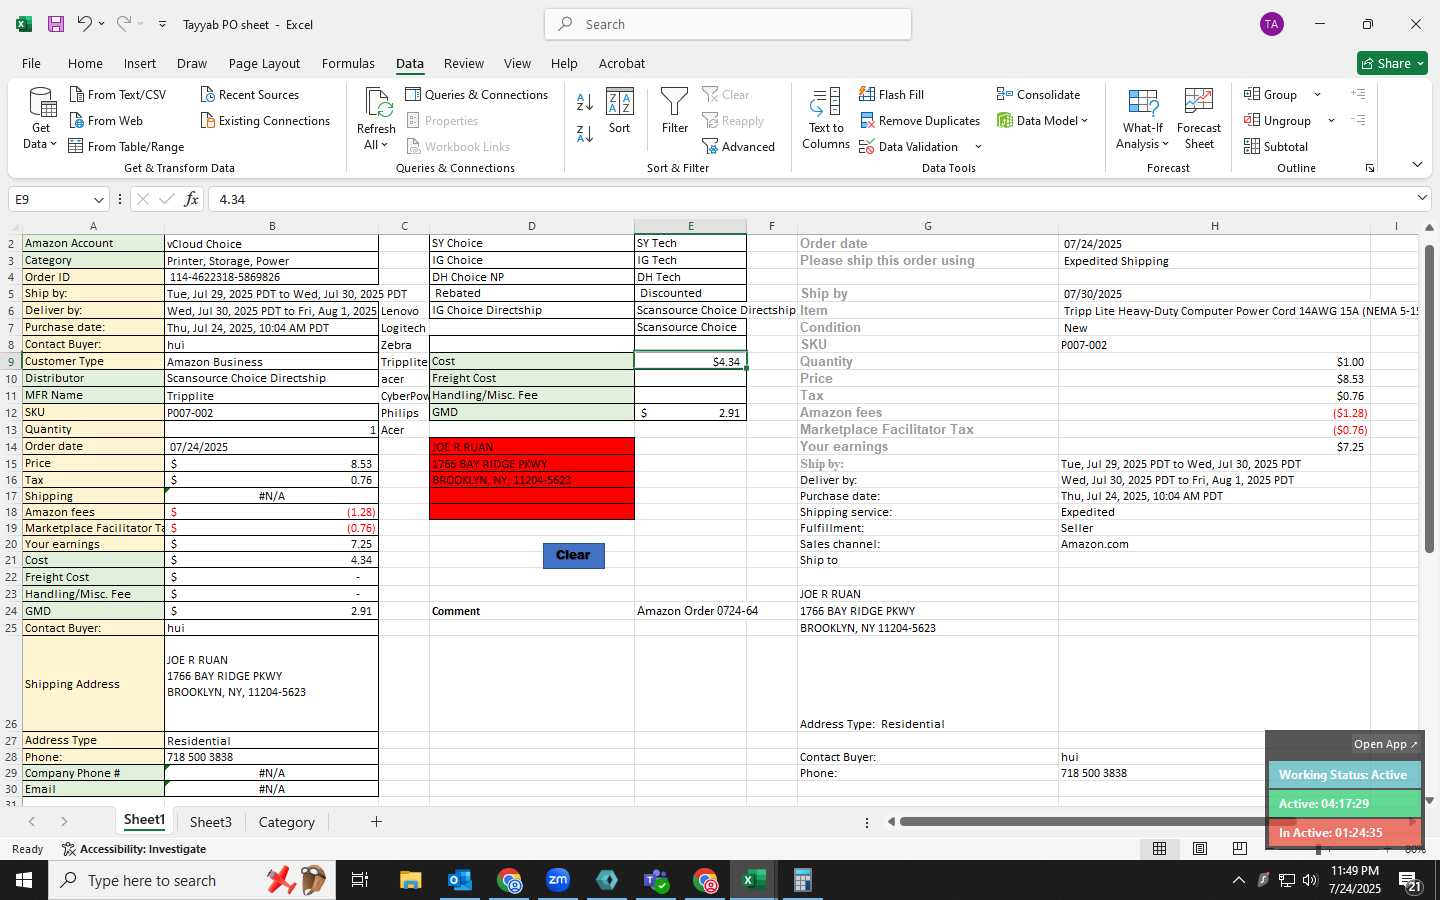Open Zoom from taskbar
Viewport: 1440px width, 900px height.
557,880
